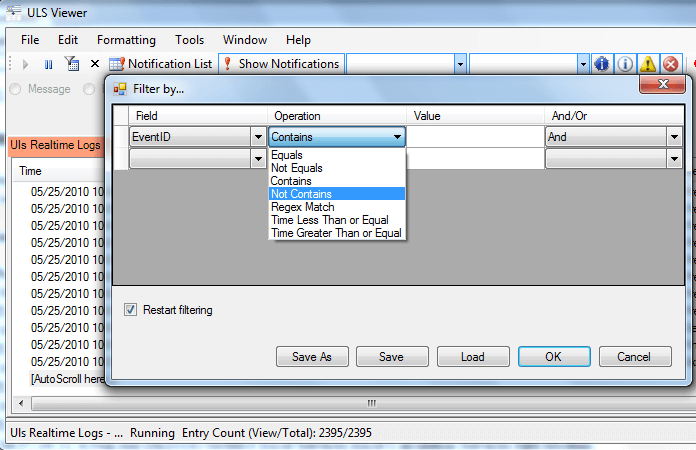This screenshot has height=450, width=696.
Task: Click the second row Value cell
Action: [x=475, y=158]
